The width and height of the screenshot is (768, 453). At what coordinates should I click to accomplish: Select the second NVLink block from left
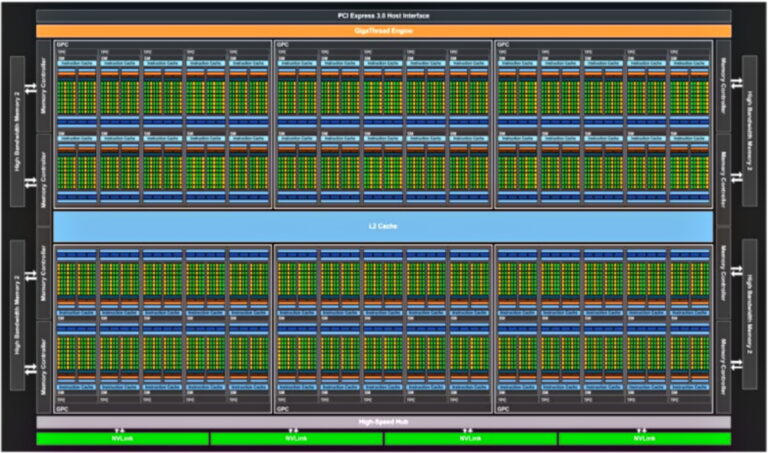(296, 438)
